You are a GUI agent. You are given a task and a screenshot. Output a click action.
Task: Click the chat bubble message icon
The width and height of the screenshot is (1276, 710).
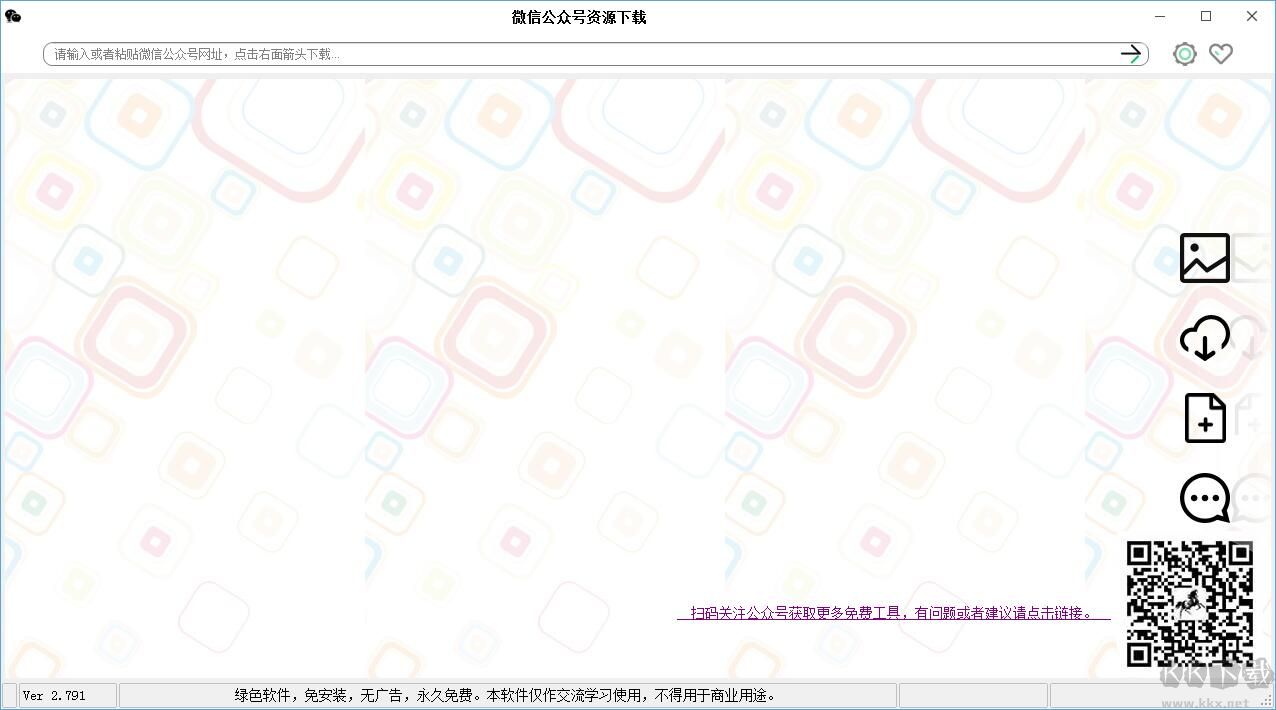pos(1205,498)
